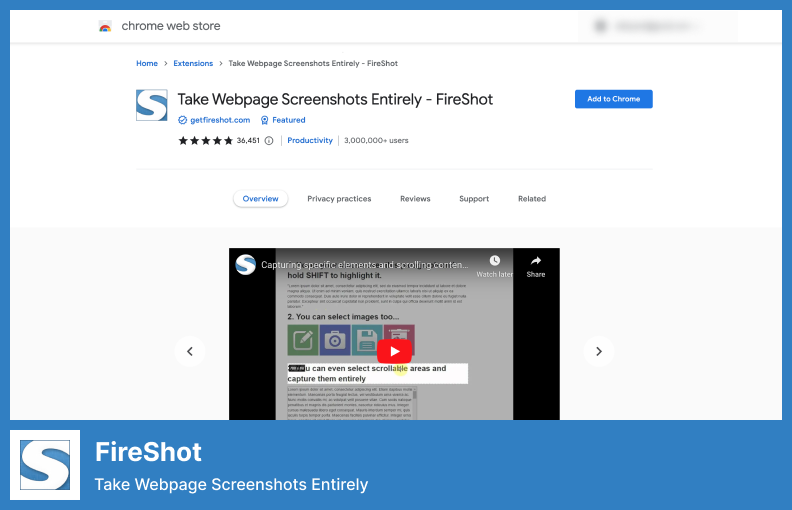
Task: Click the breadcrumb current page title
Action: [x=313, y=64]
